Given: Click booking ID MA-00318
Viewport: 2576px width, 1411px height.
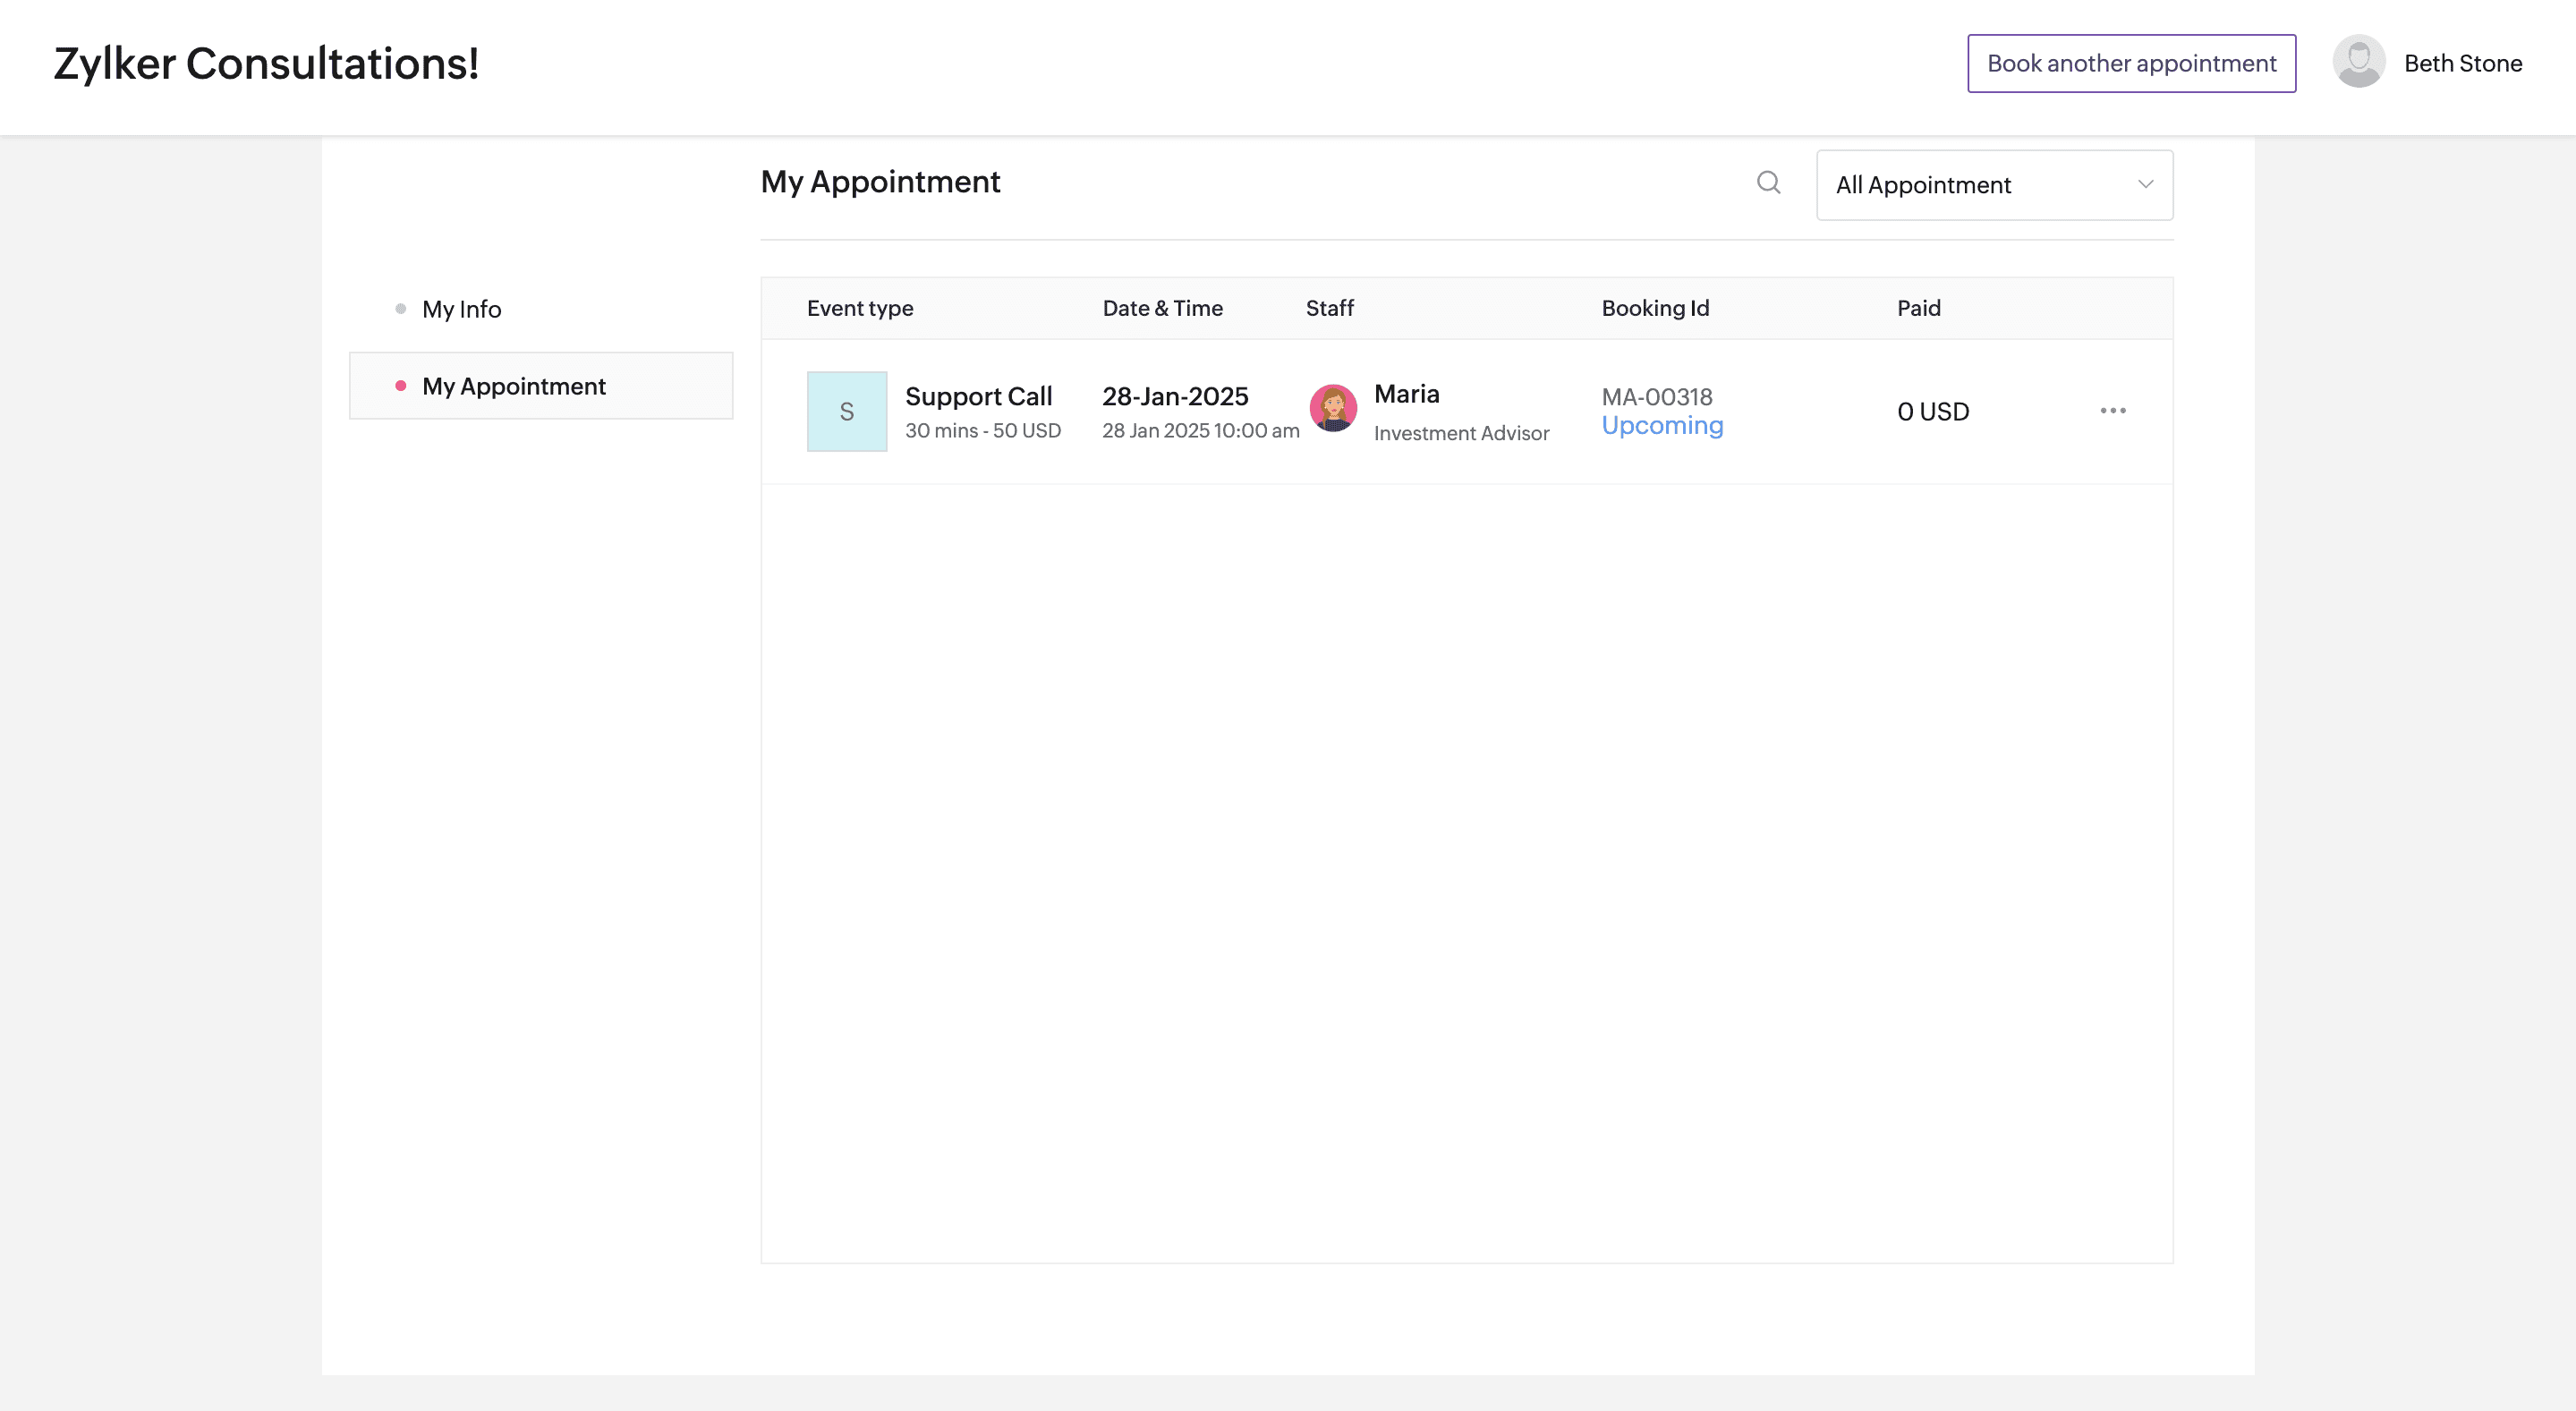Looking at the screenshot, I should (x=1656, y=396).
